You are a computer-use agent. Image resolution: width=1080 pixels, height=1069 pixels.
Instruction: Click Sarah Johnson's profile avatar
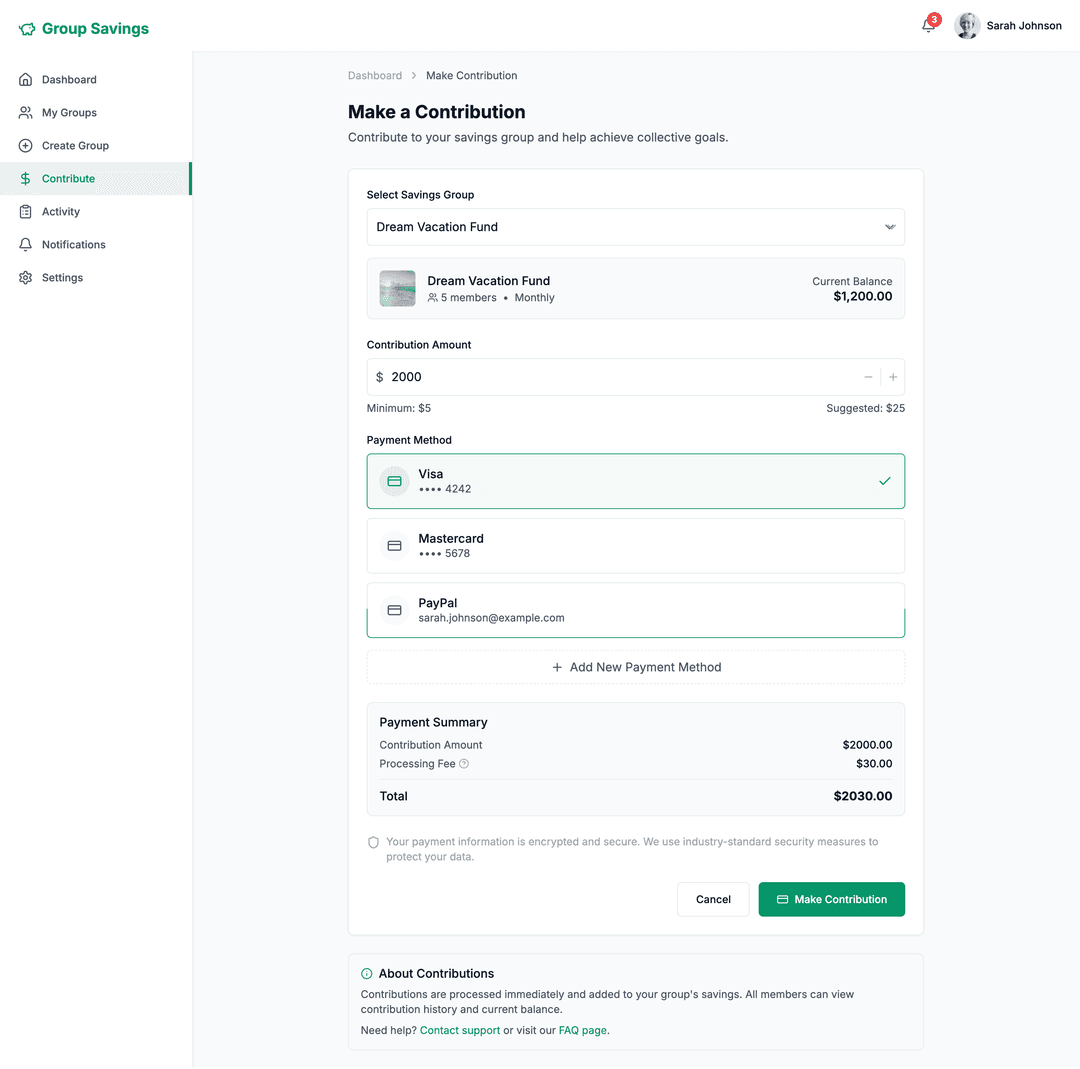967,26
